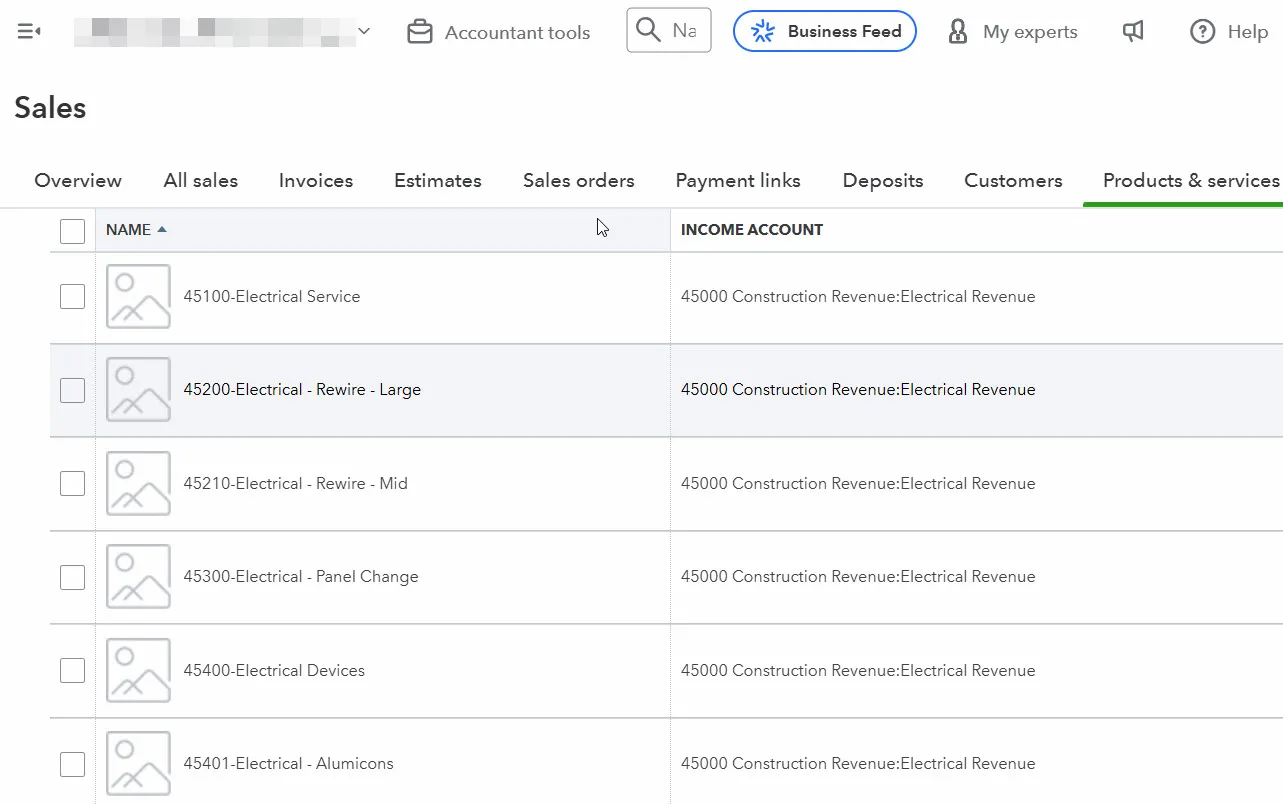Click the search magnifying glass icon
This screenshot has height=804, width=1283.
coord(649,30)
